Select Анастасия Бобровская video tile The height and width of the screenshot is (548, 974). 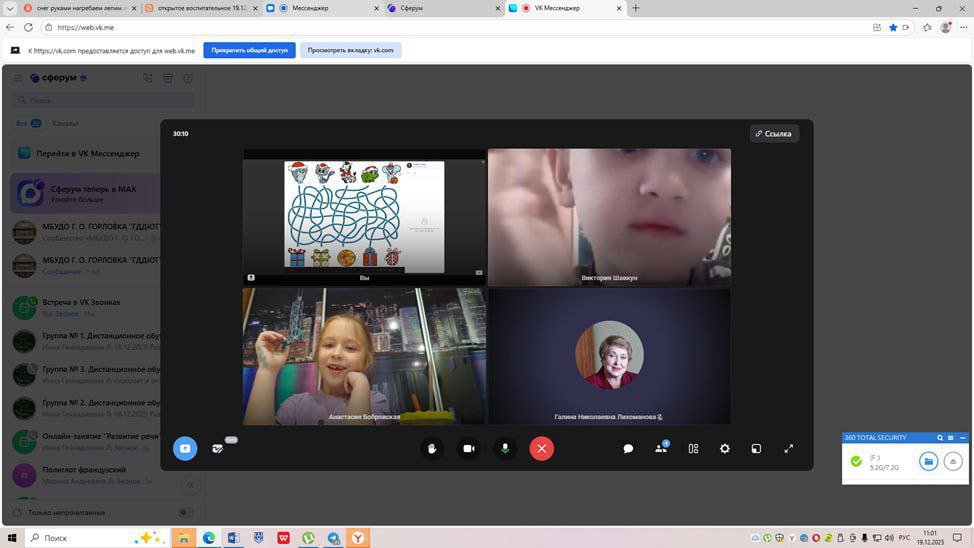tap(364, 356)
